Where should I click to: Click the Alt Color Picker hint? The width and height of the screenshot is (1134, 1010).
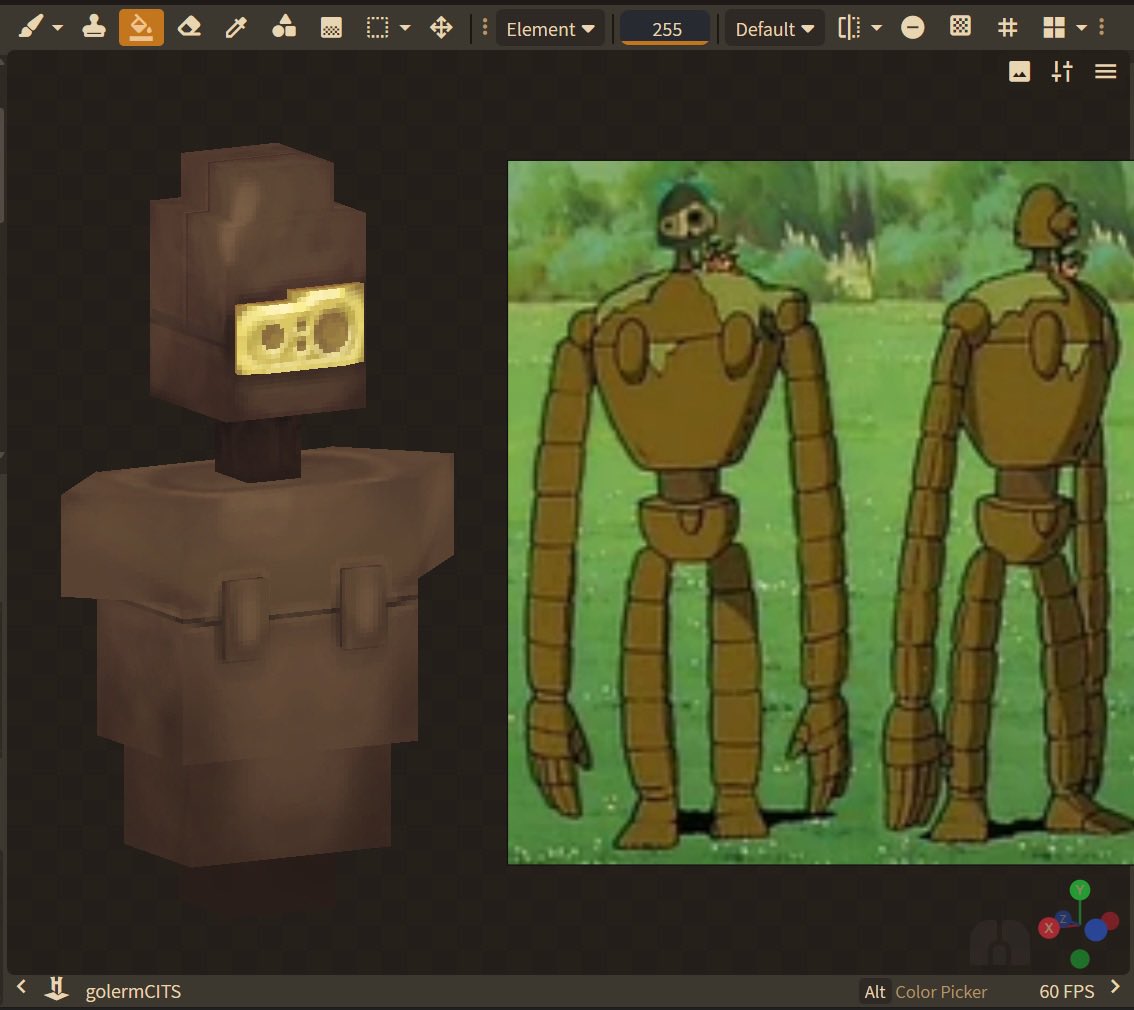click(x=925, y=992)
